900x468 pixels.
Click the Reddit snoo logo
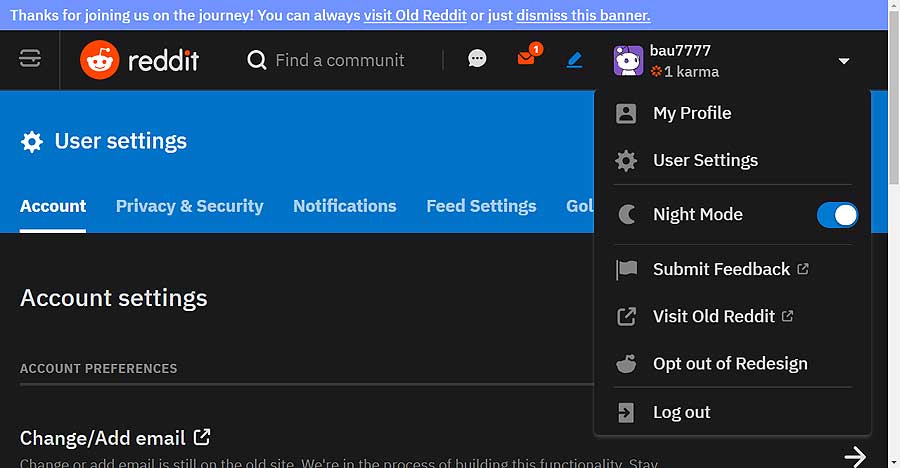coord(100,60)
